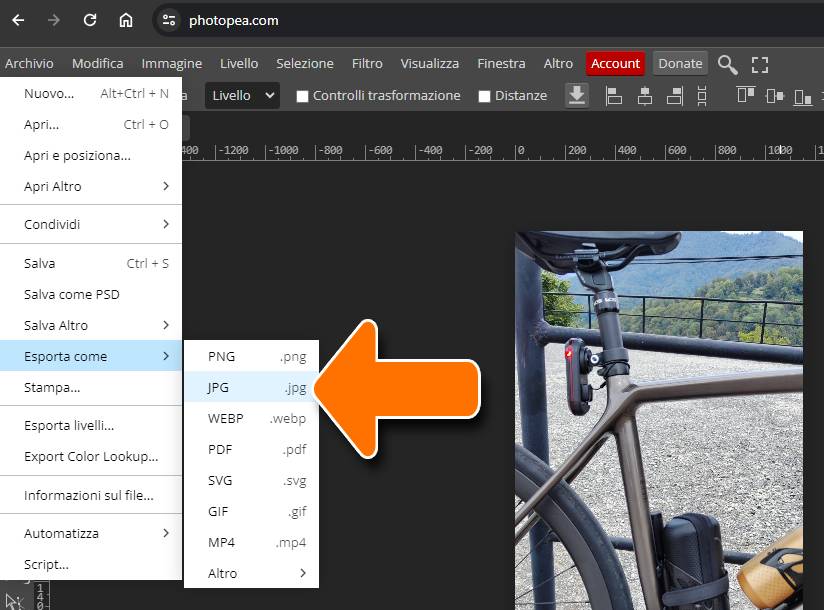The width and height of the screenshot is (824, 610).
Task: Reload the page with the refresh icon
Action: click(x=90, y=20)
